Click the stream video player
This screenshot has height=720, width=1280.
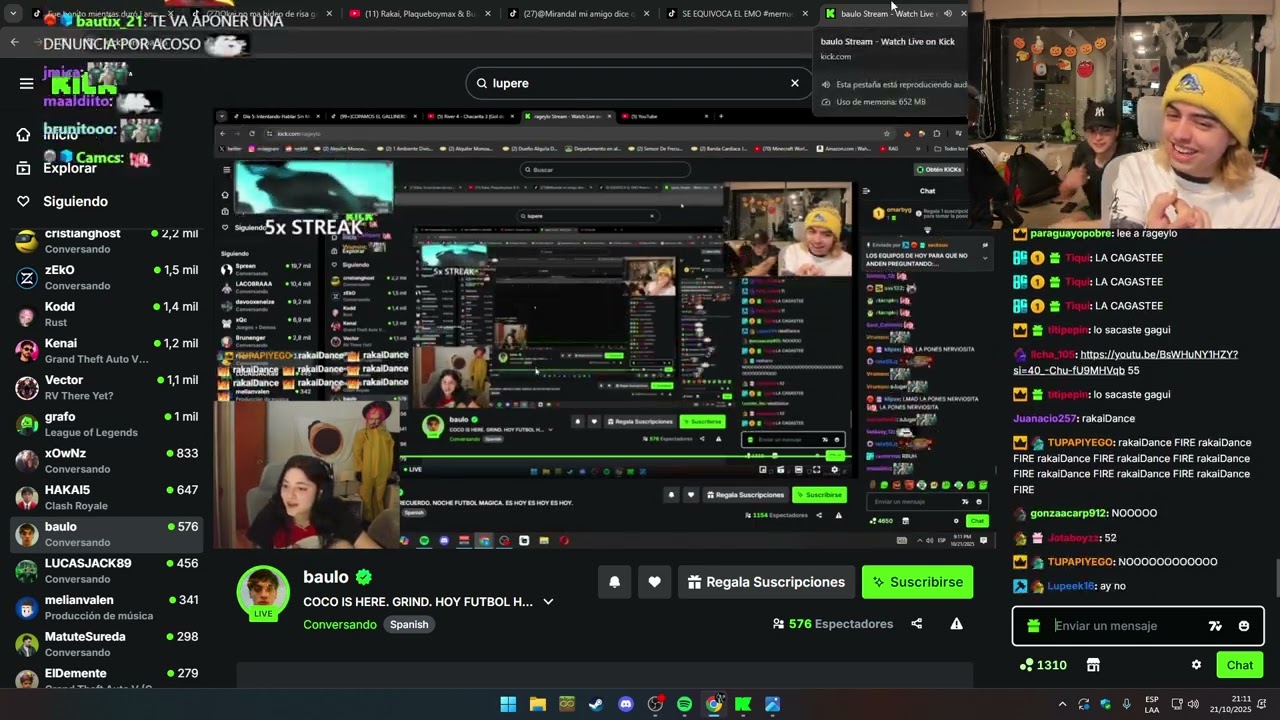coord(605,328)
